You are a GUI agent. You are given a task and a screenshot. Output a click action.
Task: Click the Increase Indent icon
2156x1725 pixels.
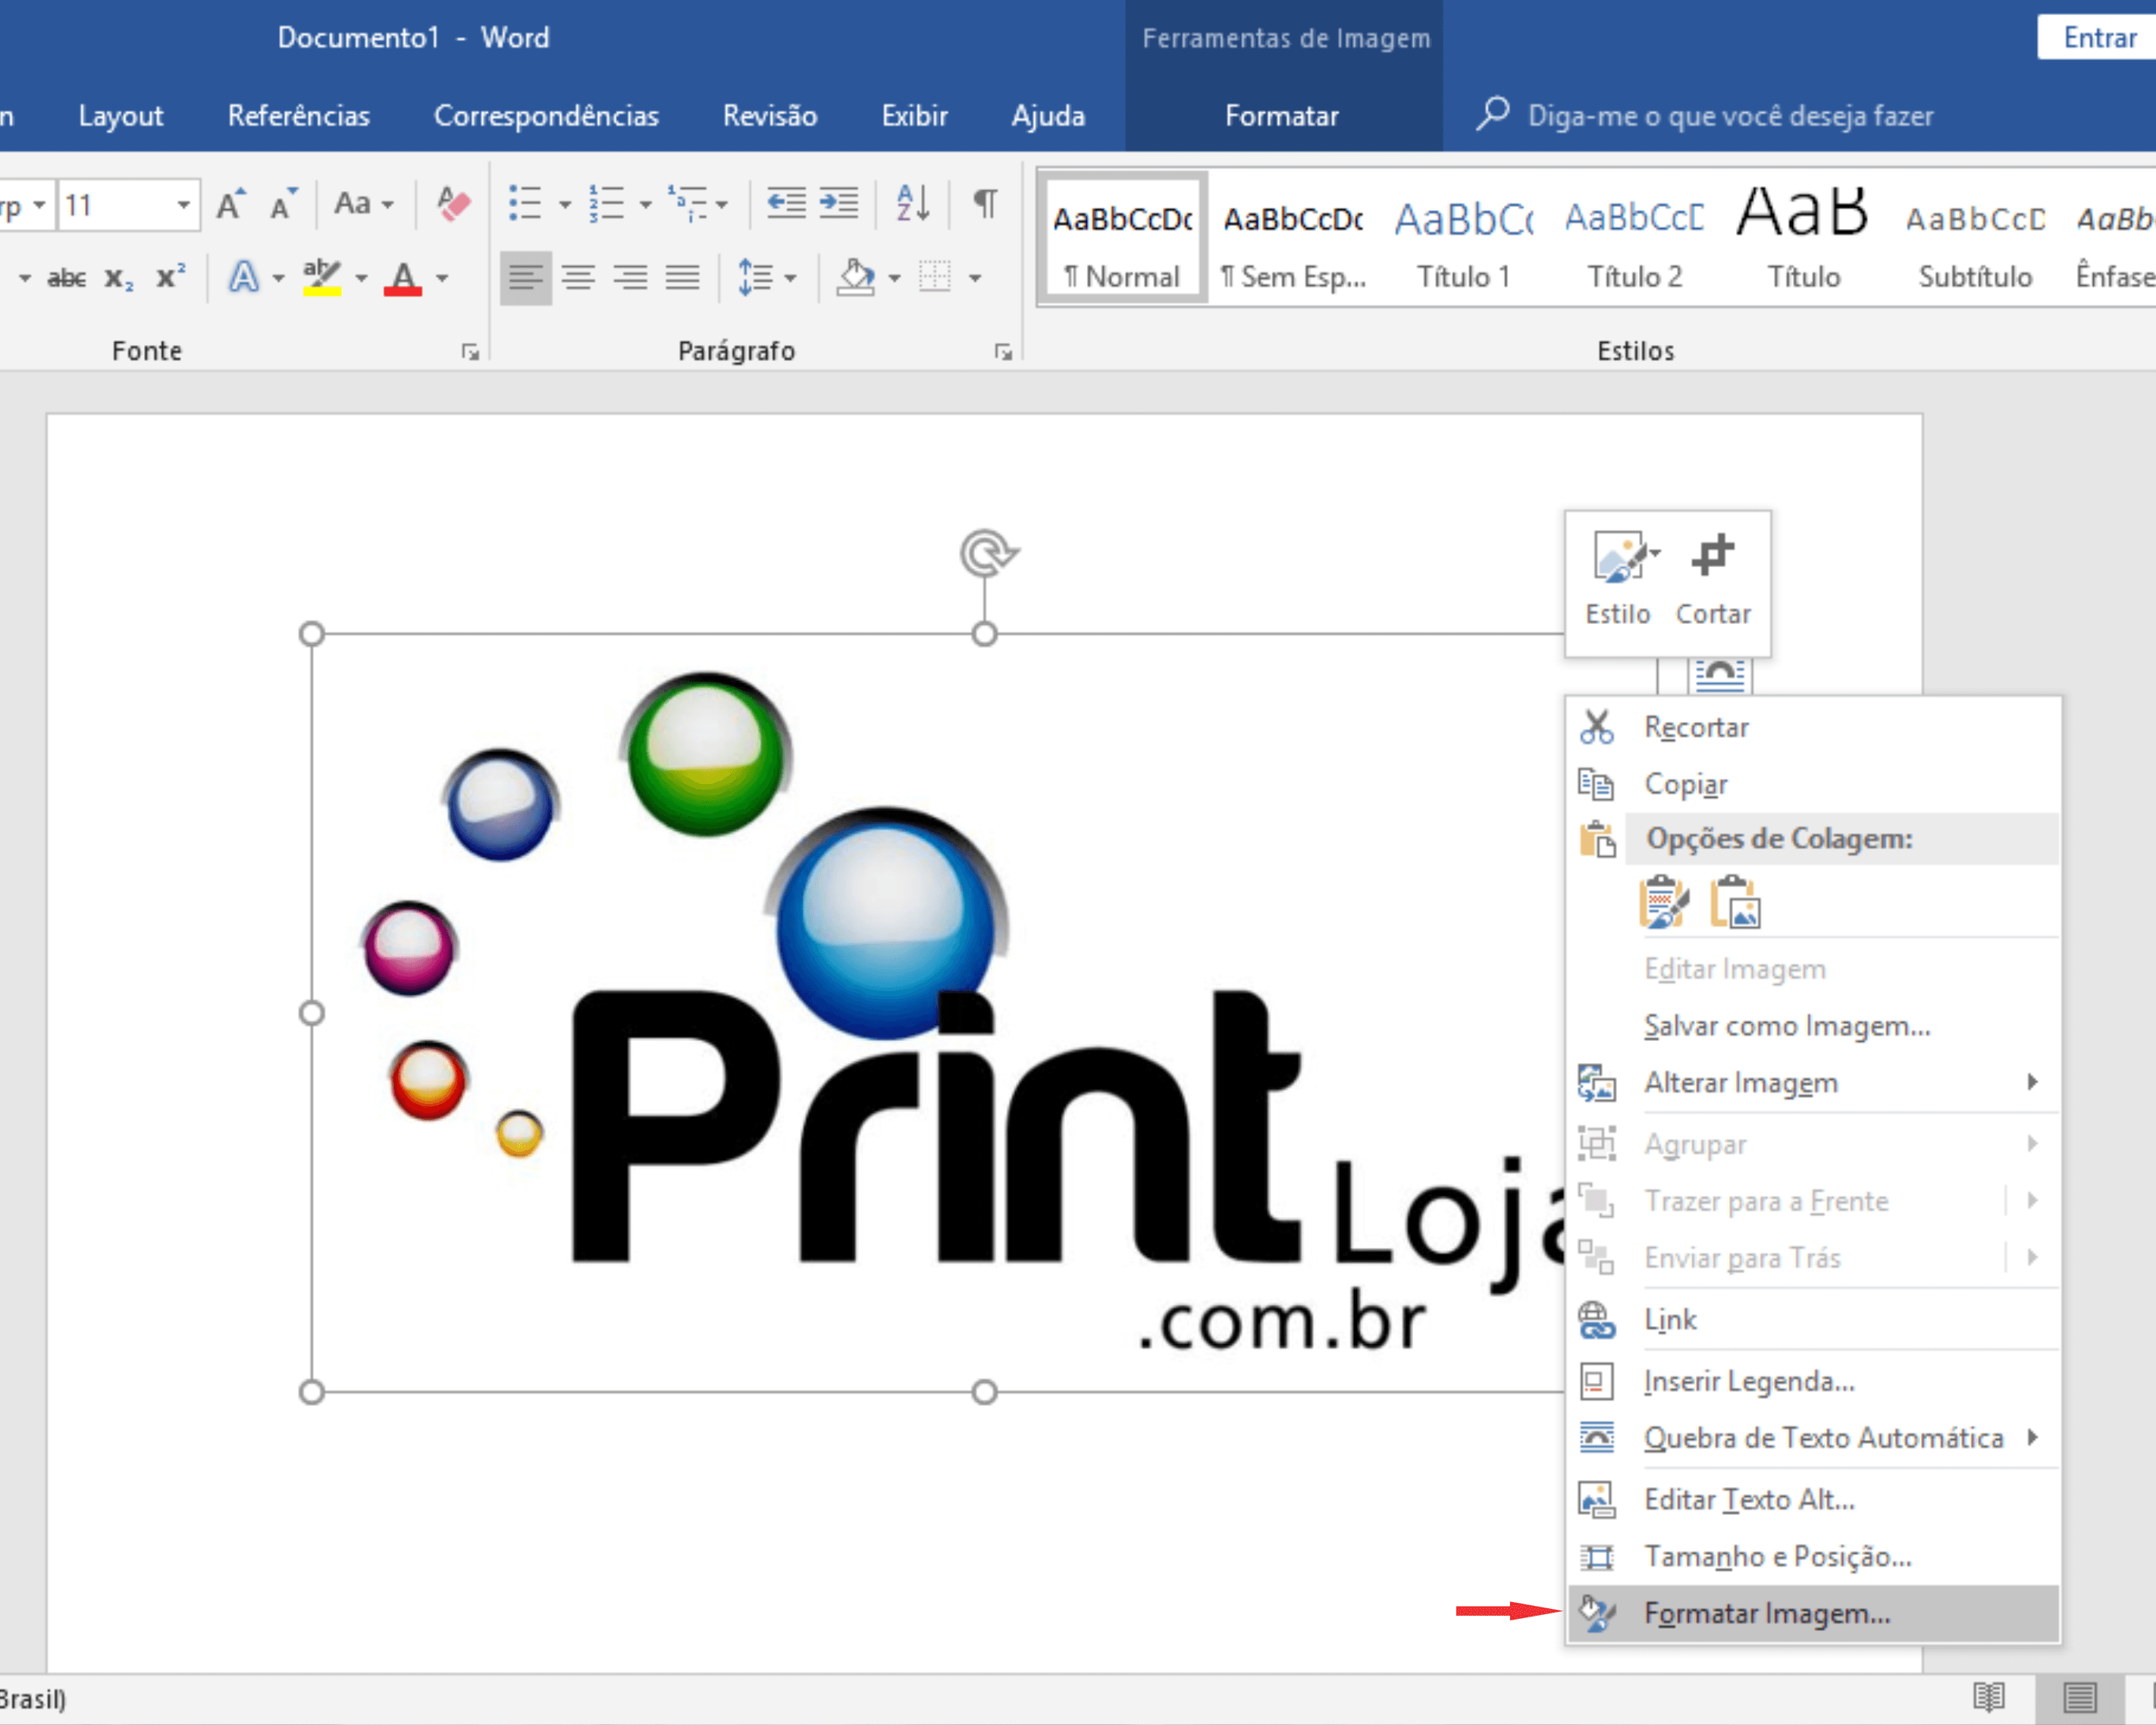[838, 203]
